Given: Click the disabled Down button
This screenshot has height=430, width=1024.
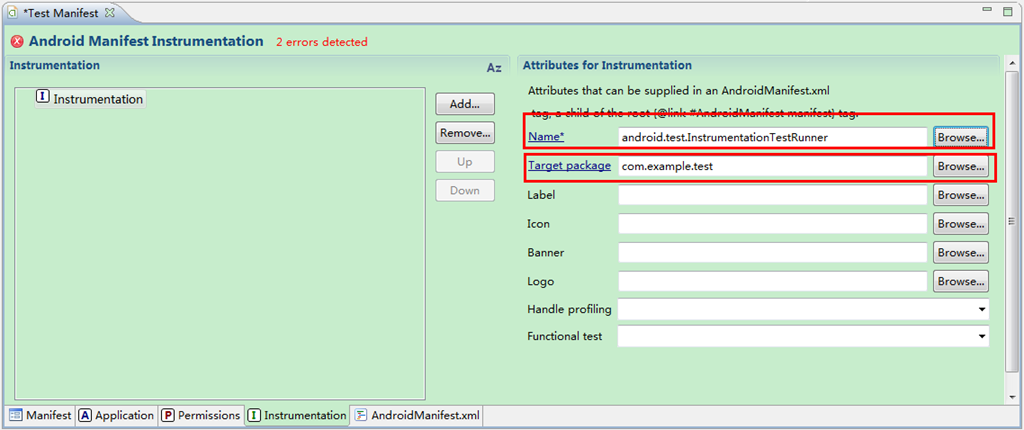Looking at the screenshot, I should pyautogui.click(x=464, y=190).
